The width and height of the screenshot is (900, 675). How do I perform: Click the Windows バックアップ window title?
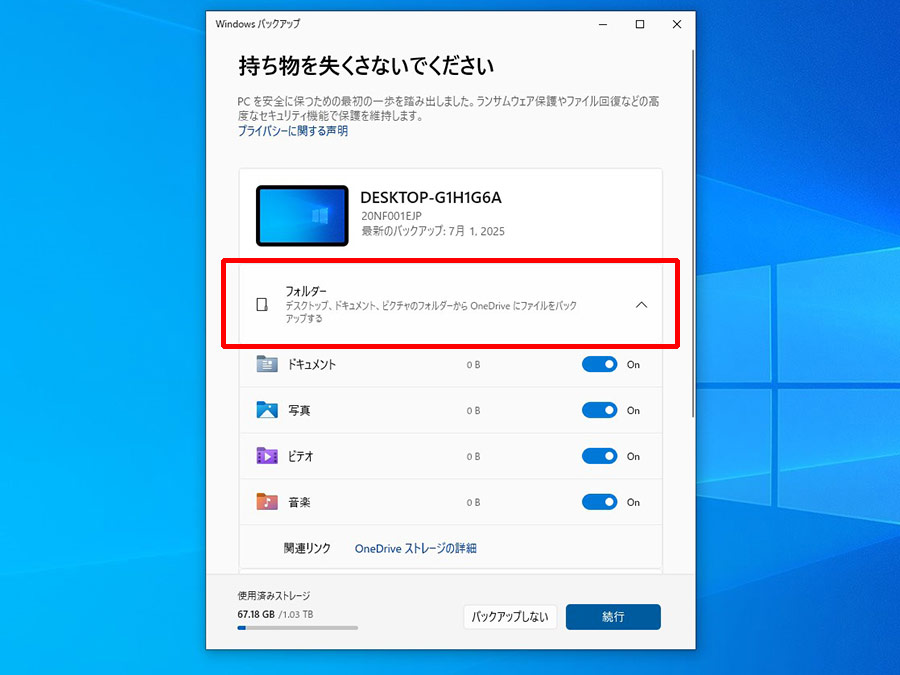(x=258, y=24)
